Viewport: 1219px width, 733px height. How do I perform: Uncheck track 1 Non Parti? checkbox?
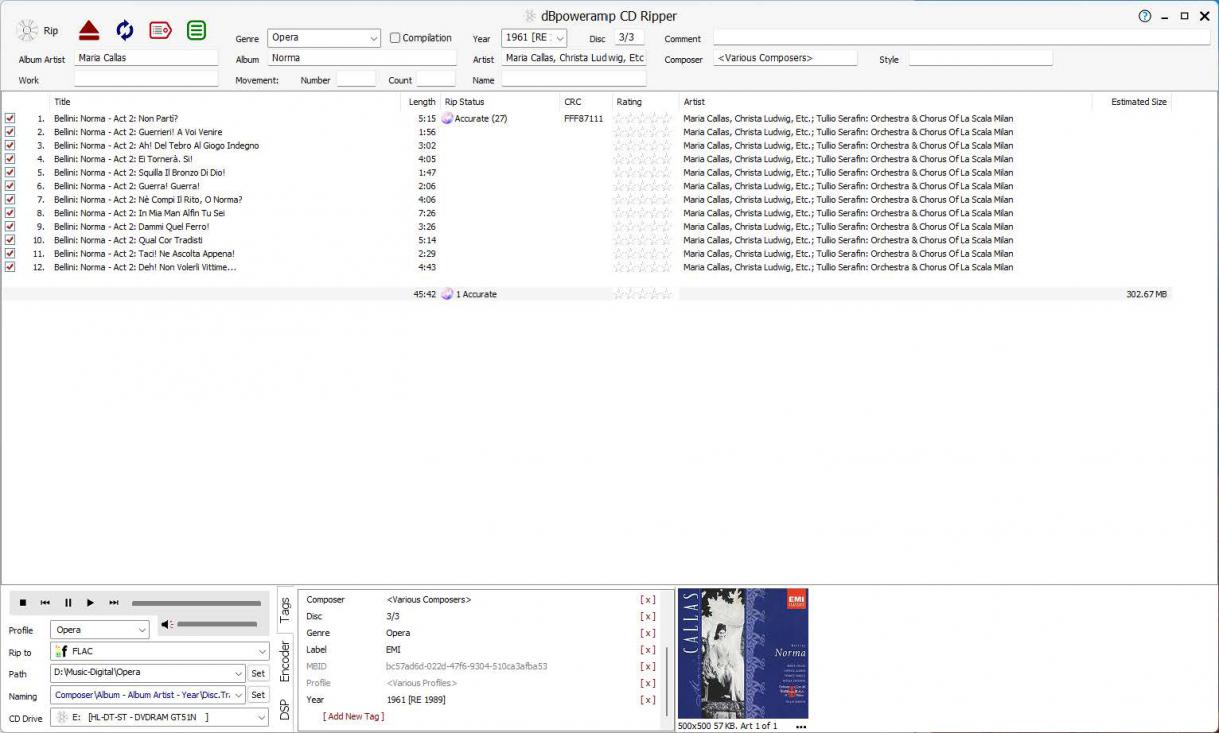(x=10, y=118)
